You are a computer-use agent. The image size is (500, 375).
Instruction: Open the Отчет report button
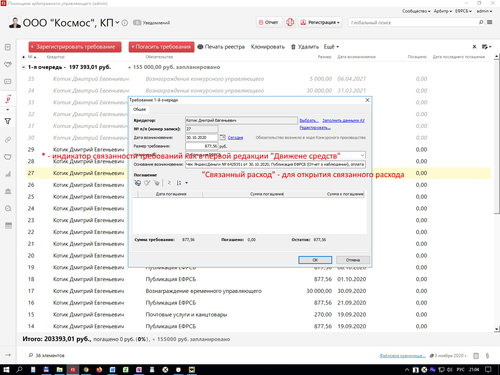pos(269,22)
